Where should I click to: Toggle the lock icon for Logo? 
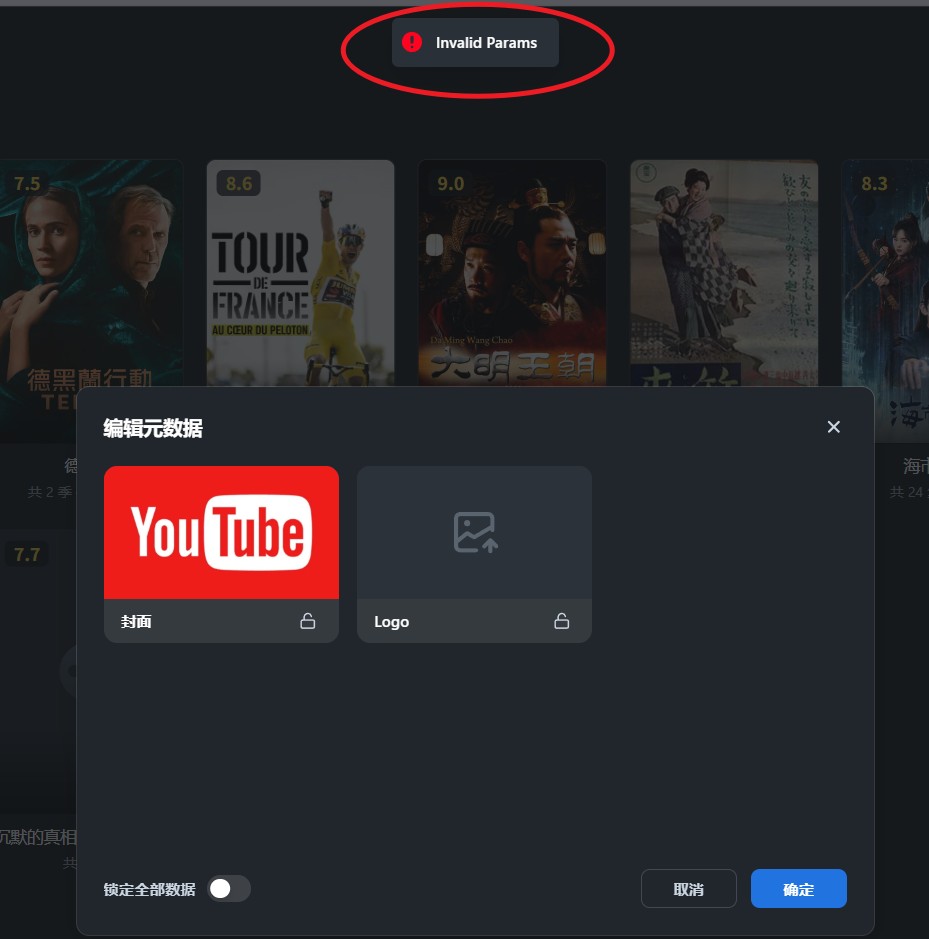pos(561,621)
